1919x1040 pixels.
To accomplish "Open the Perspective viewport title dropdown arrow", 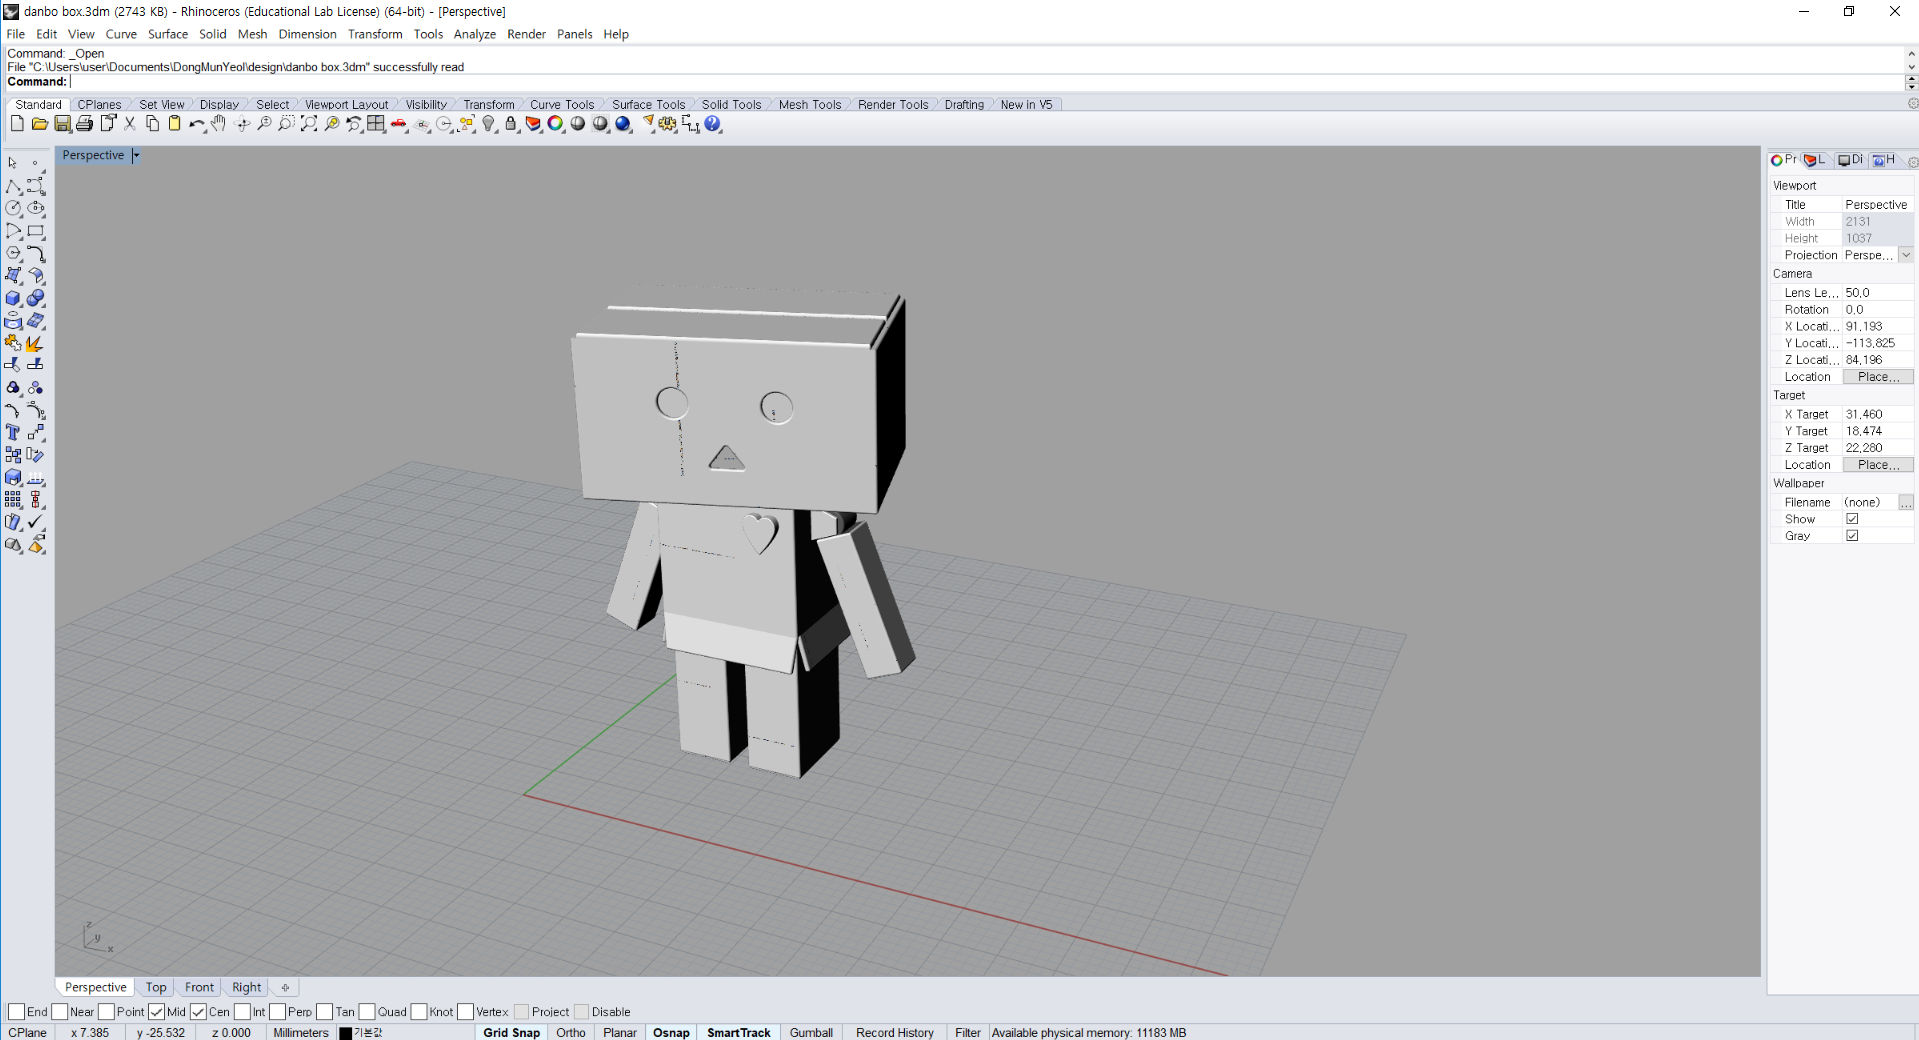I will [136, 155].
